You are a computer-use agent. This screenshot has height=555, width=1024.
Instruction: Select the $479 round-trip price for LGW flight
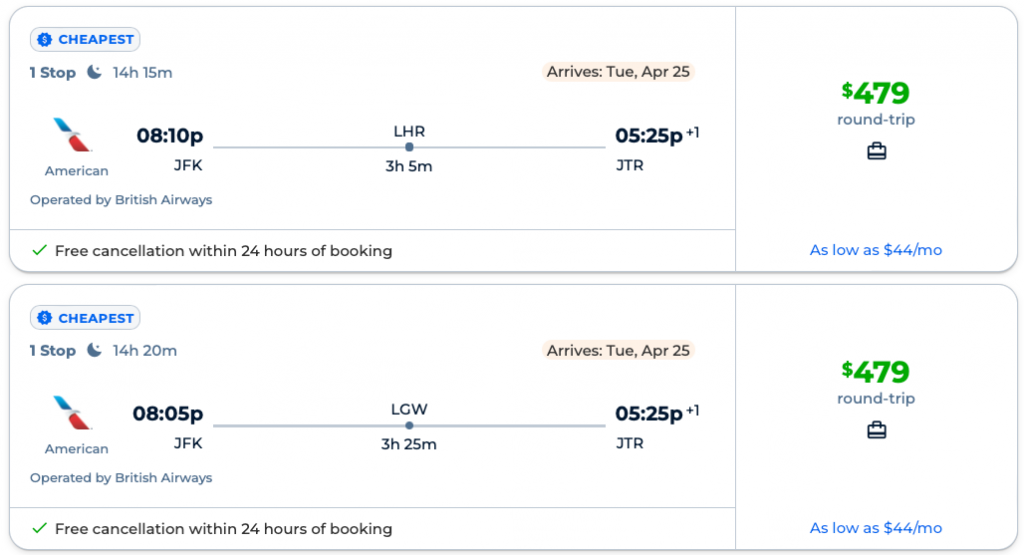[x=876, y=372]
